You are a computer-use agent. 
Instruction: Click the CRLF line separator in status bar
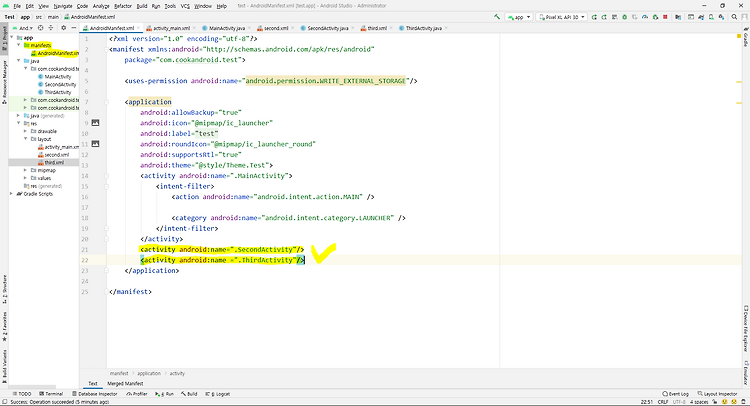(662, 402)
